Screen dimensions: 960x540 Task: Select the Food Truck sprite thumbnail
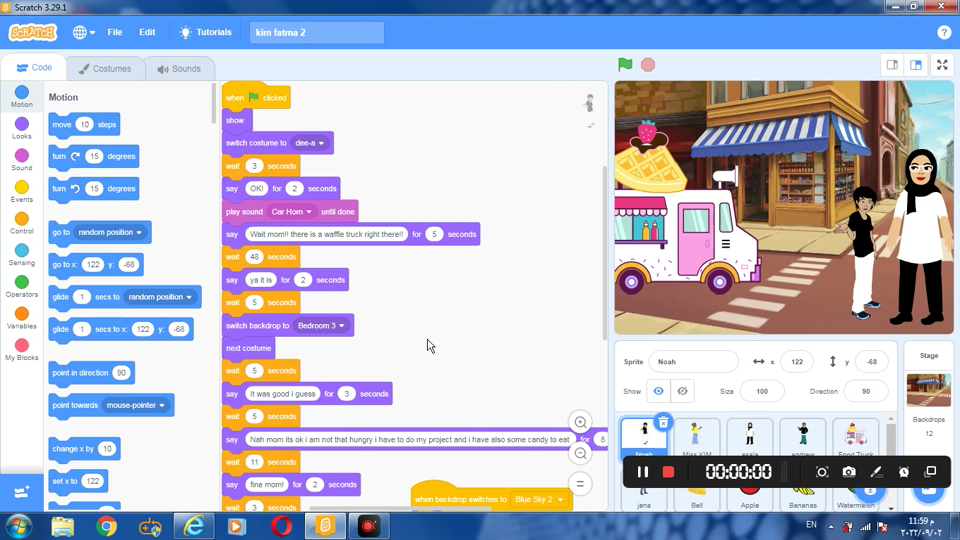[x=855, y=438]
